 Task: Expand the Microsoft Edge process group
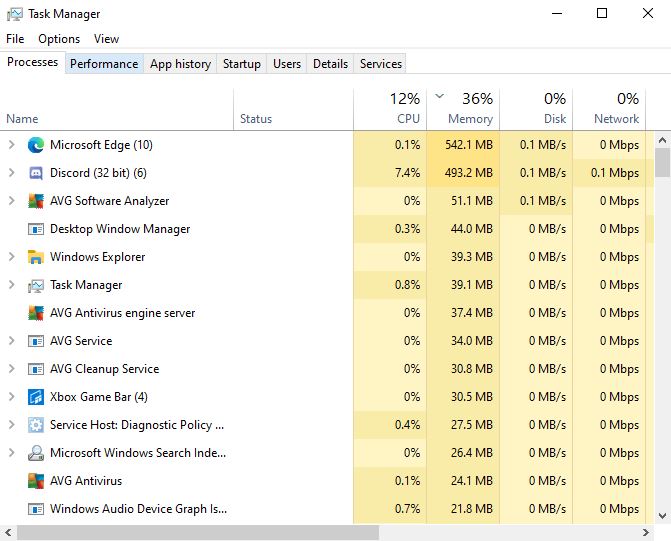click(12, 145)
